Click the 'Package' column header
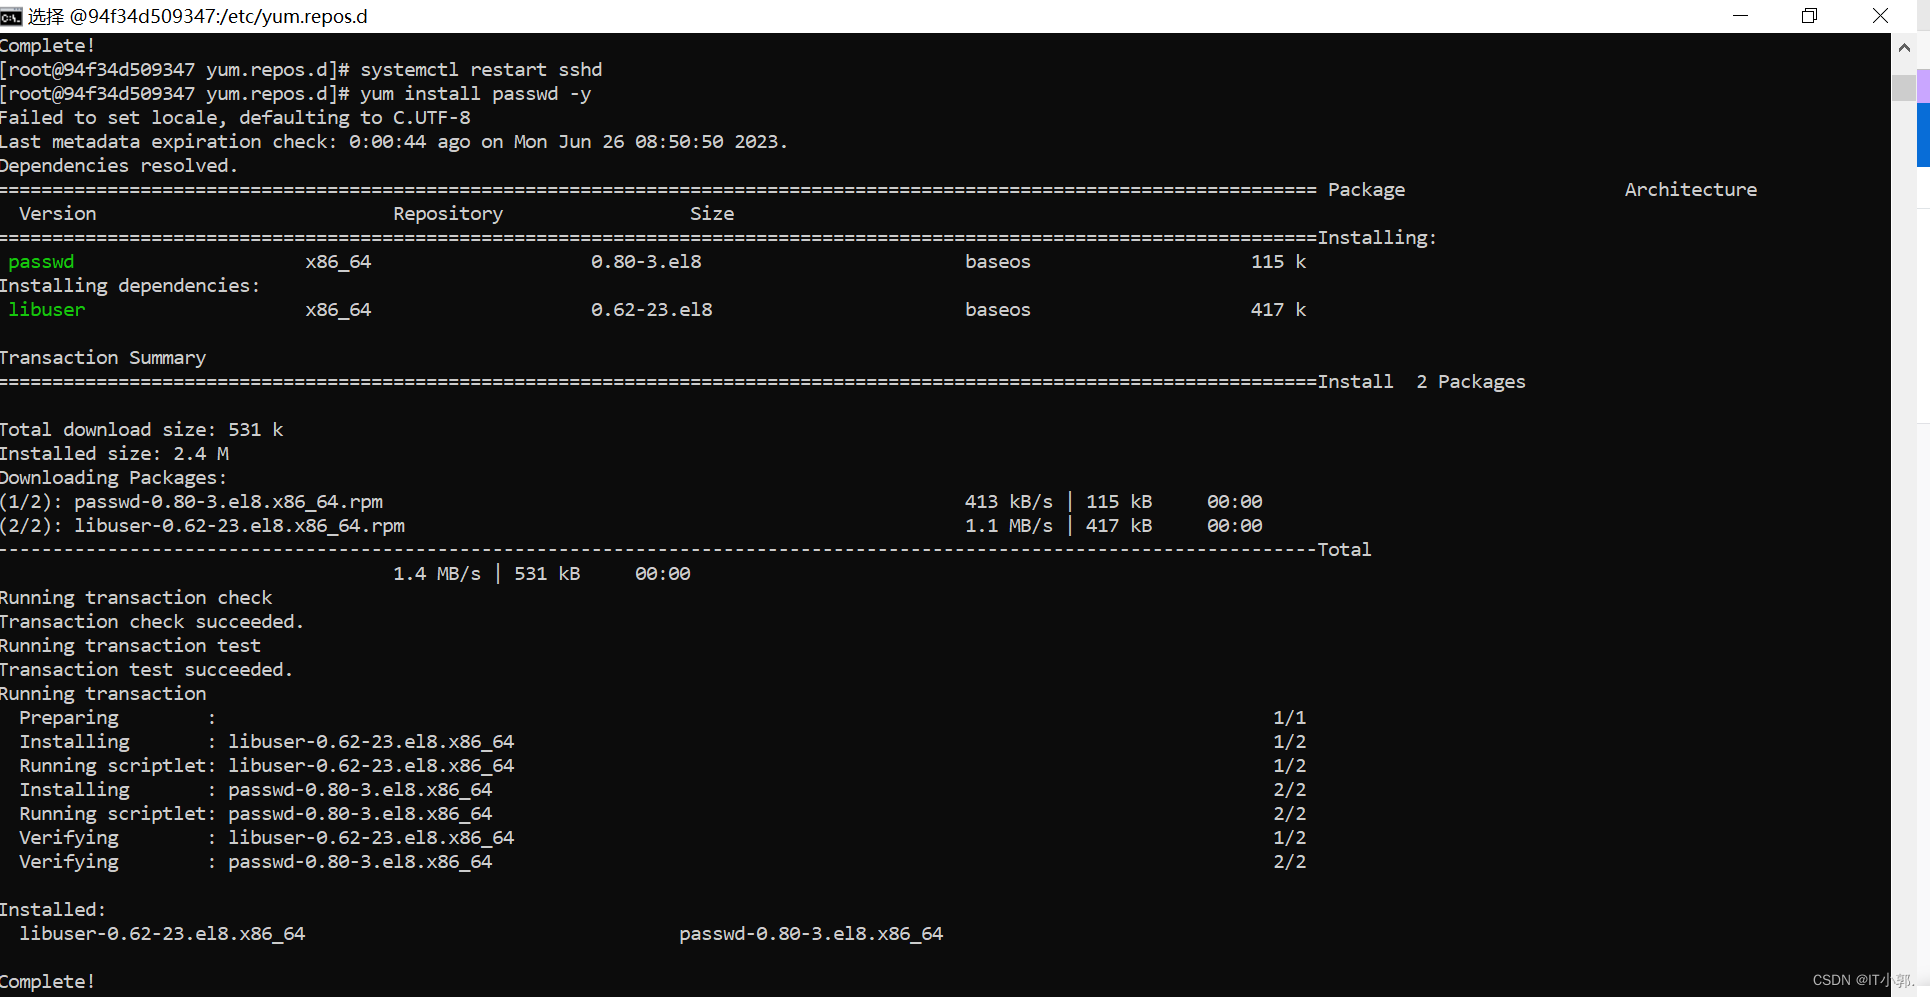Image resolution: width=1930 pixels, height=997 pixels. [1366, 189]
